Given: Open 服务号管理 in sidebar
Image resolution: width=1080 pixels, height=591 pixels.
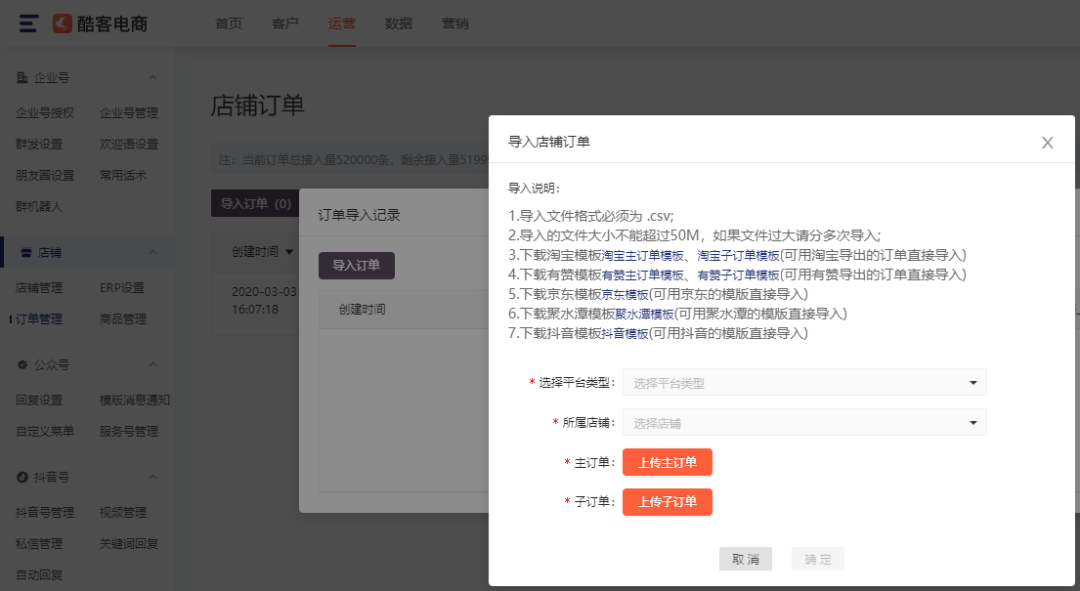Looking at the screenshot, I should [129, 431].
